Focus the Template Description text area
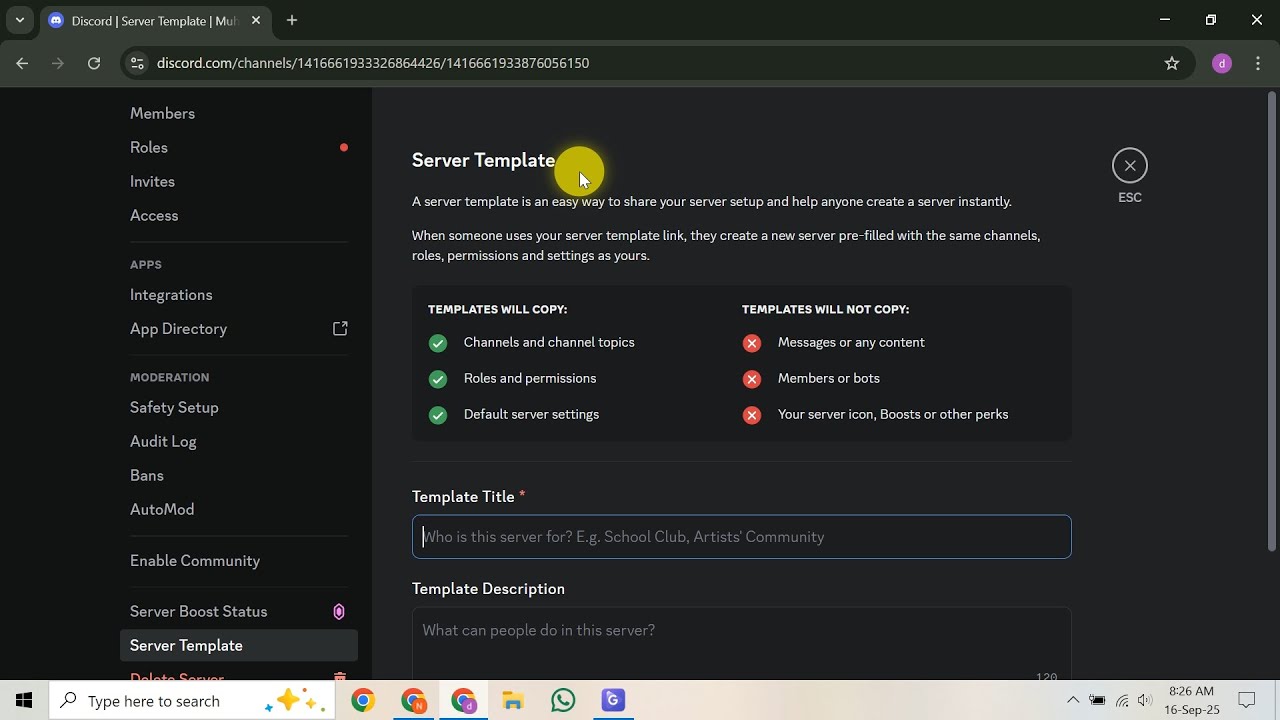Image resolution: width=1280 pixels, height=720 pixels. click(x=741, y=645)
